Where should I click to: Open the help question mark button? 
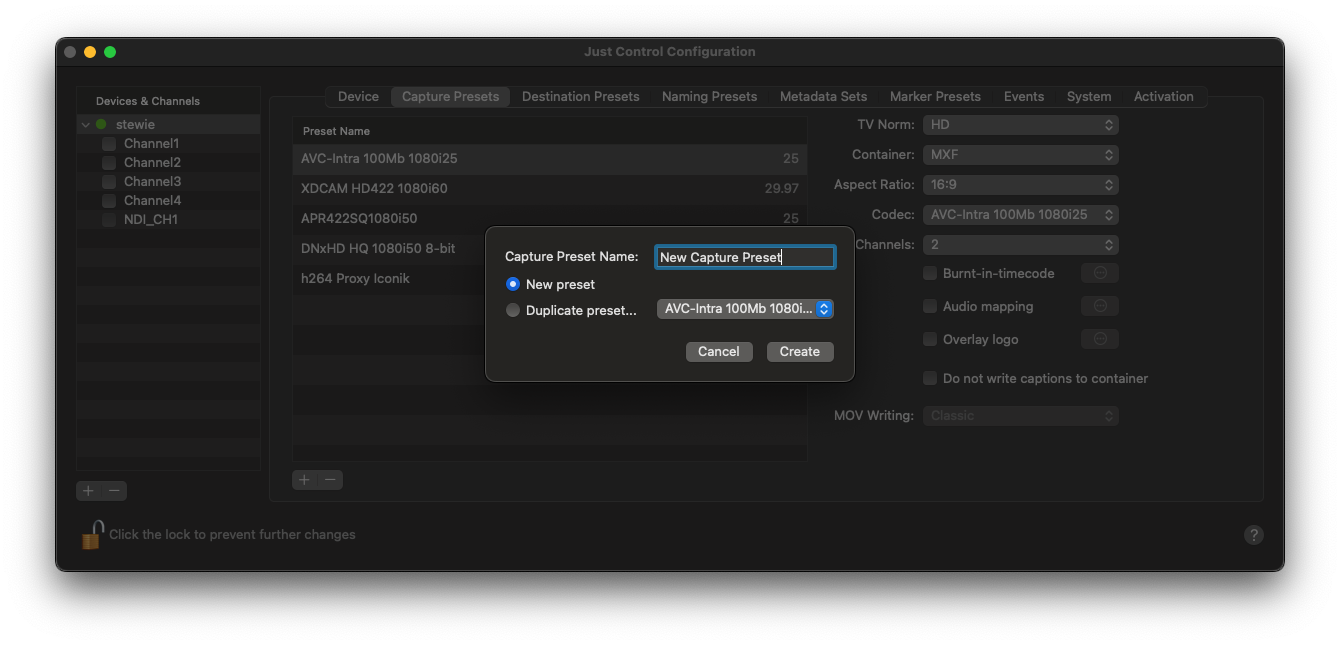point(1254,535)
